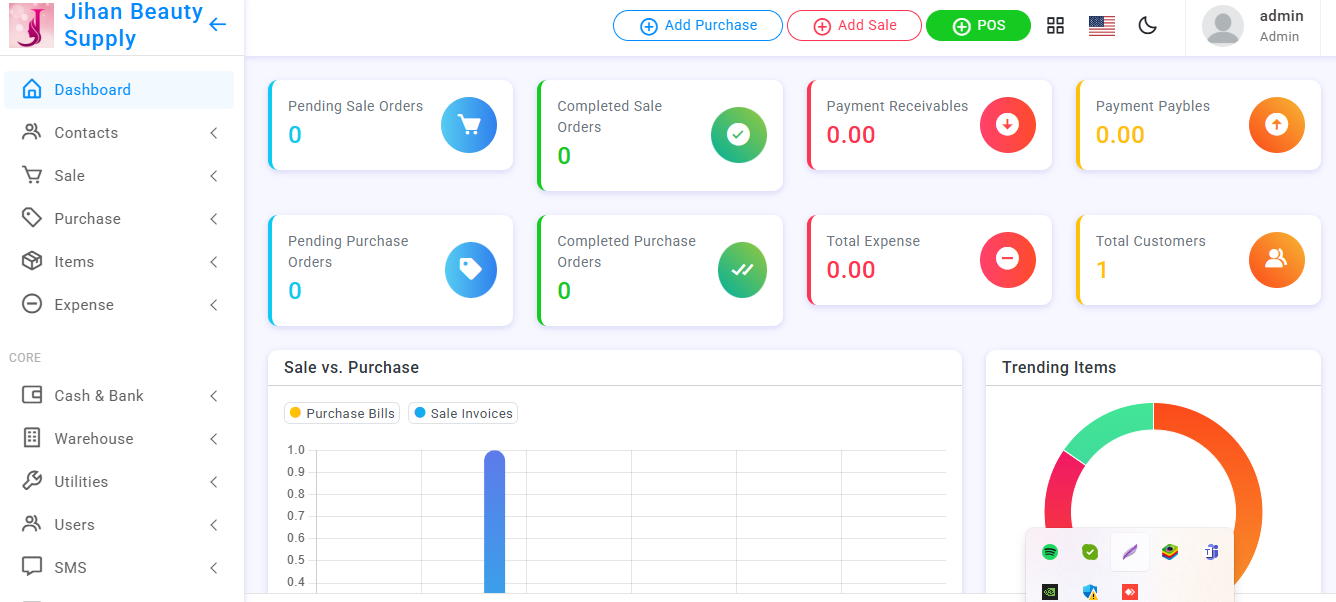The width and height of the screenshot is (1336, 602).
Task: Toggle Purchase Bills series in chart legend
Action: tap(341, 413)
